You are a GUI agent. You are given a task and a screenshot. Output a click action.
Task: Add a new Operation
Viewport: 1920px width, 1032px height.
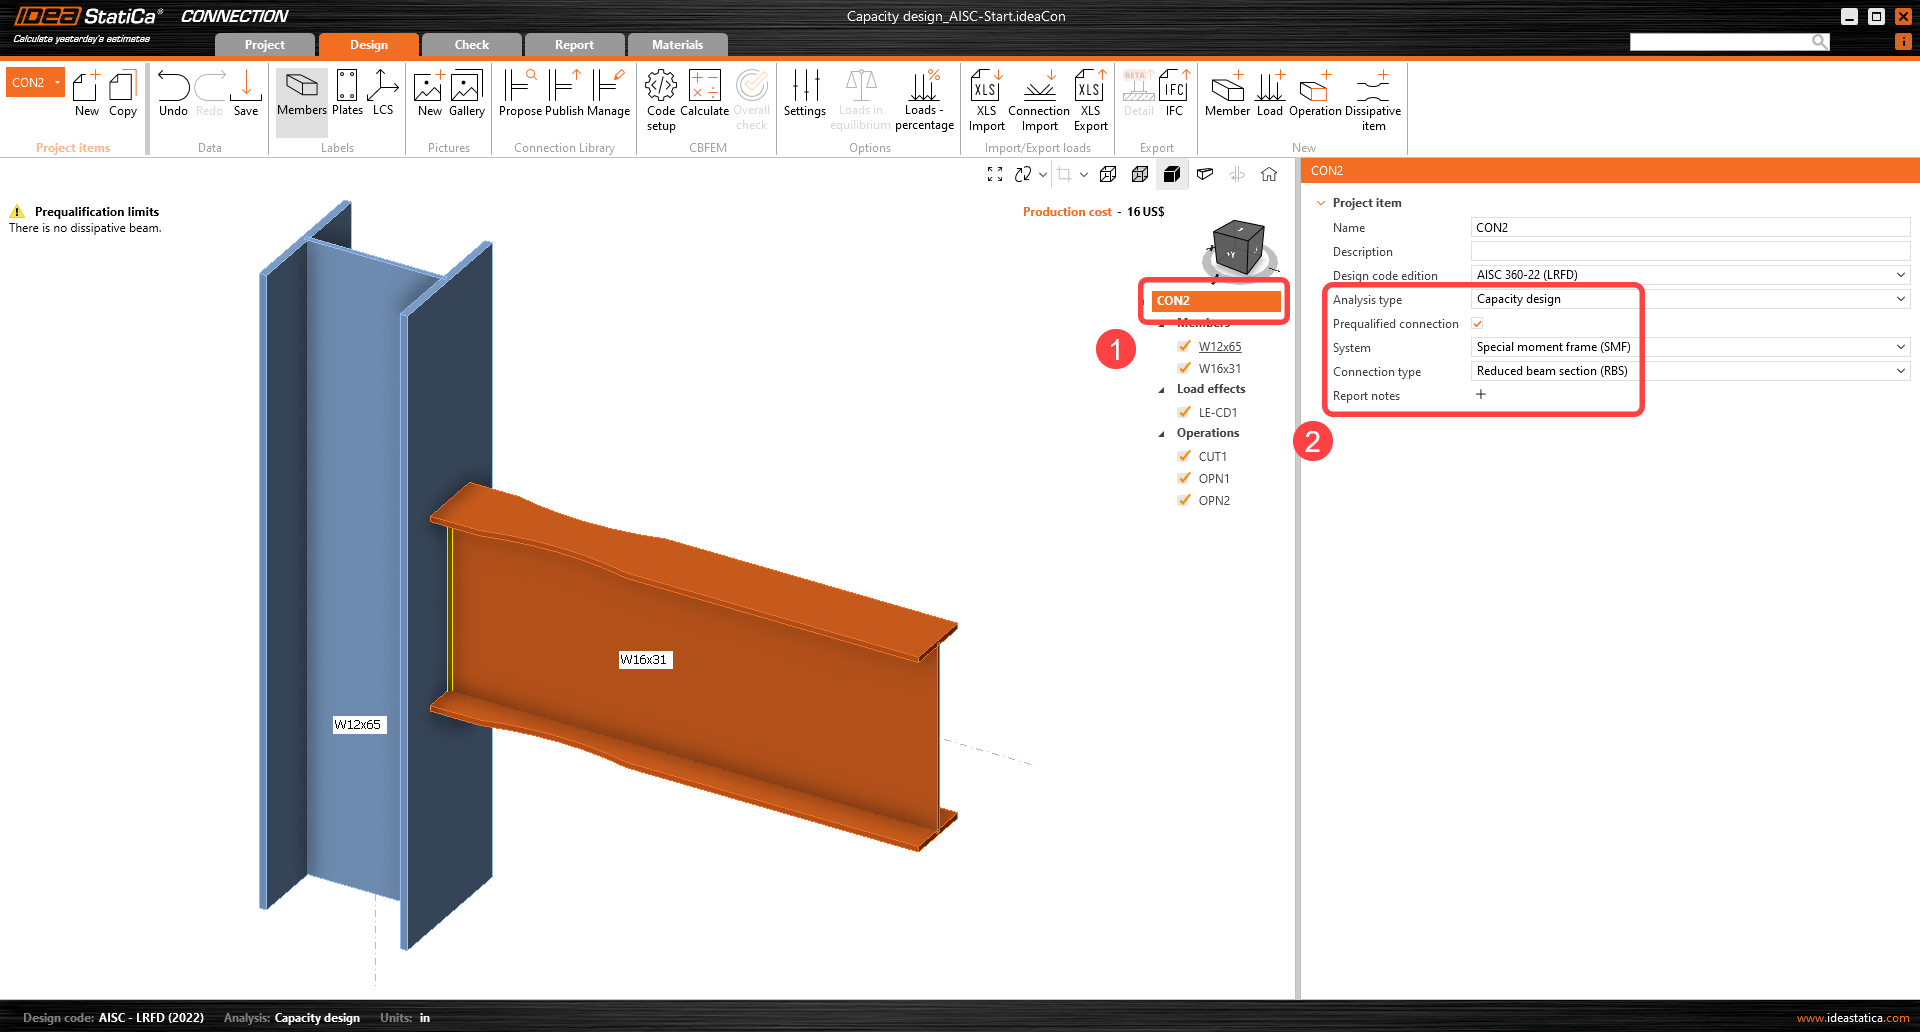(x=1314, y=93)
